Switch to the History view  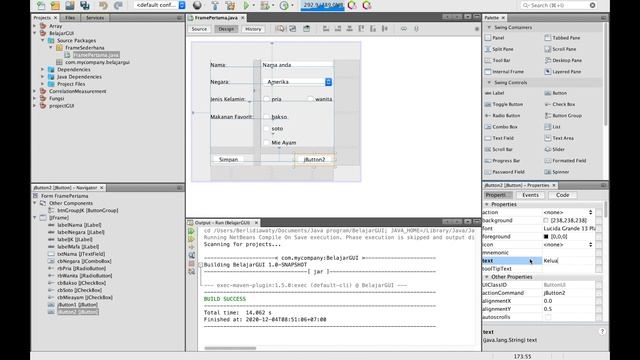(x=253, y=29)
